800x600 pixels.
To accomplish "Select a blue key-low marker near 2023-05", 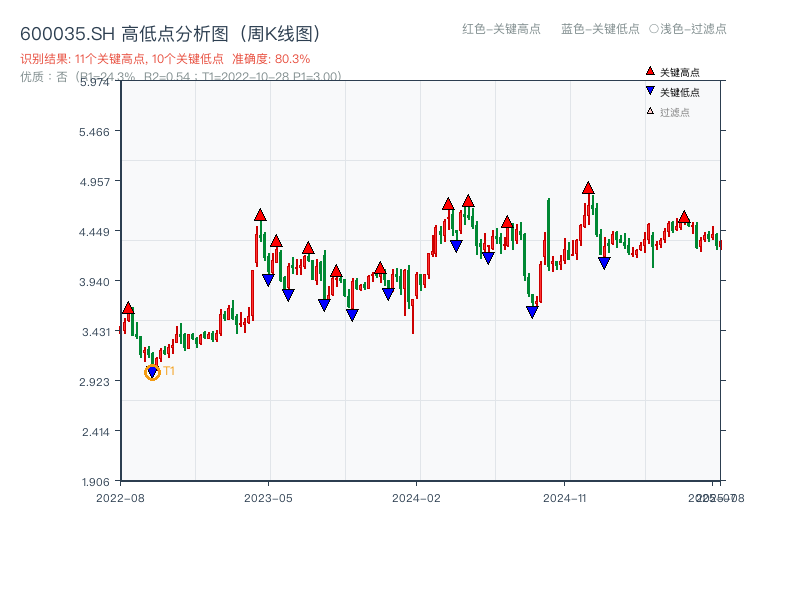I will pyautogui.click(x=267, y=280).
